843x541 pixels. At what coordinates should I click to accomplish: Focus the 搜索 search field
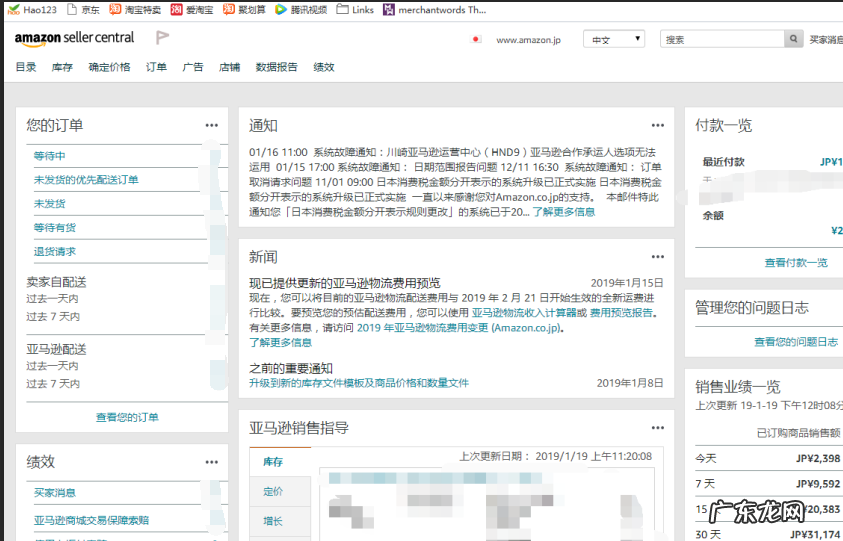point(722,39)
